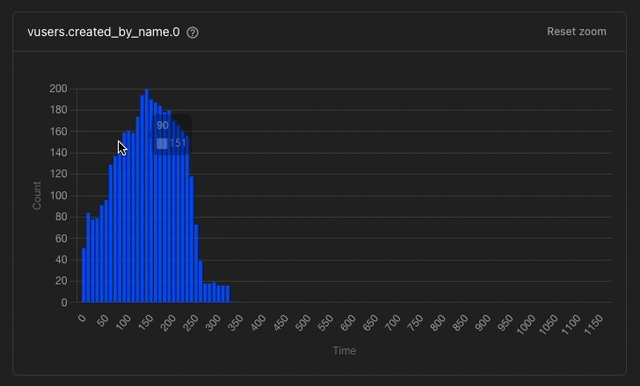
Task: Click the Reset zoom button
Action: (x=576, y=32)
